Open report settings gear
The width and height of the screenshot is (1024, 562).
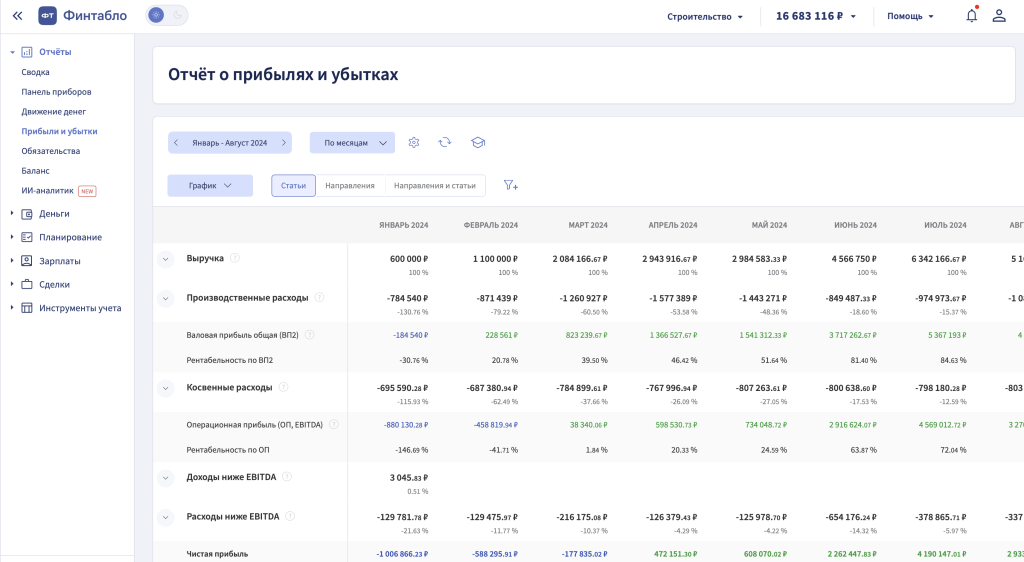click(413, 142)
